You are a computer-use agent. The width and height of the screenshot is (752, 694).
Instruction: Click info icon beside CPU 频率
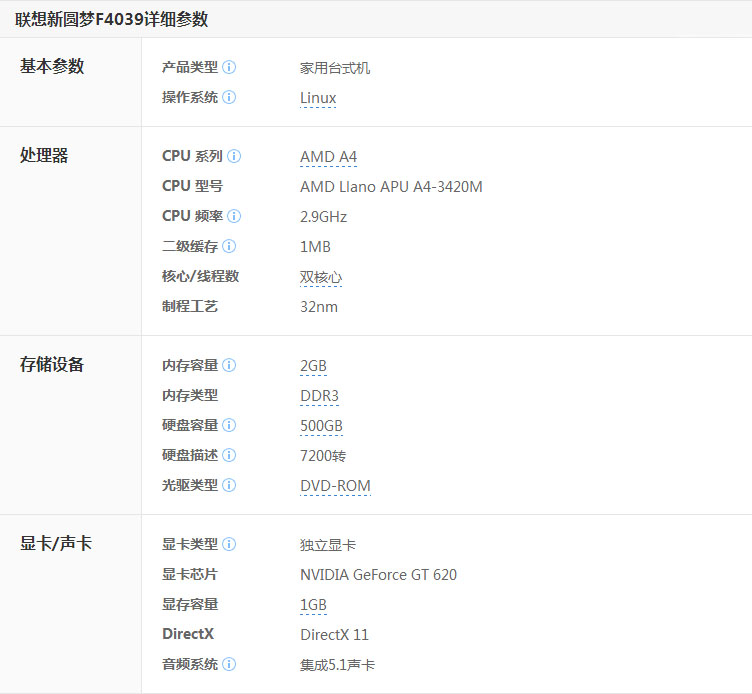pos(234,216)
